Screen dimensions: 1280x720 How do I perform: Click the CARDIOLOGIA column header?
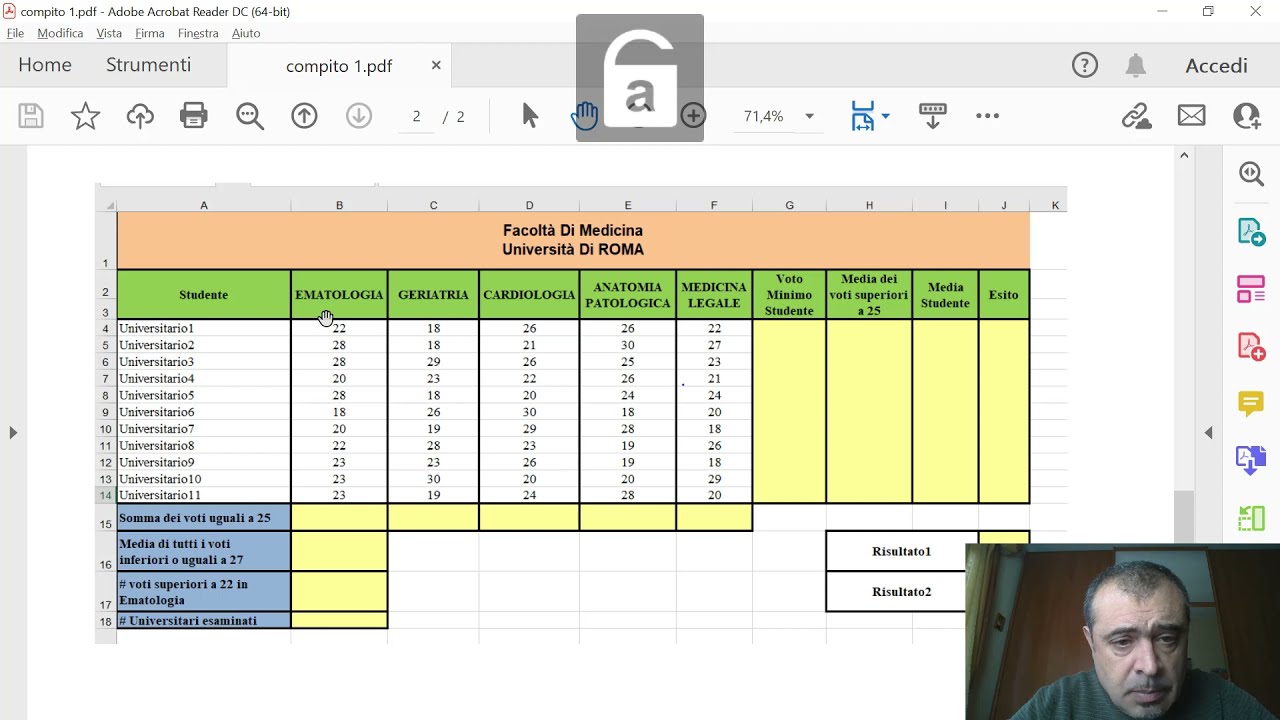(x=529, y=295)
